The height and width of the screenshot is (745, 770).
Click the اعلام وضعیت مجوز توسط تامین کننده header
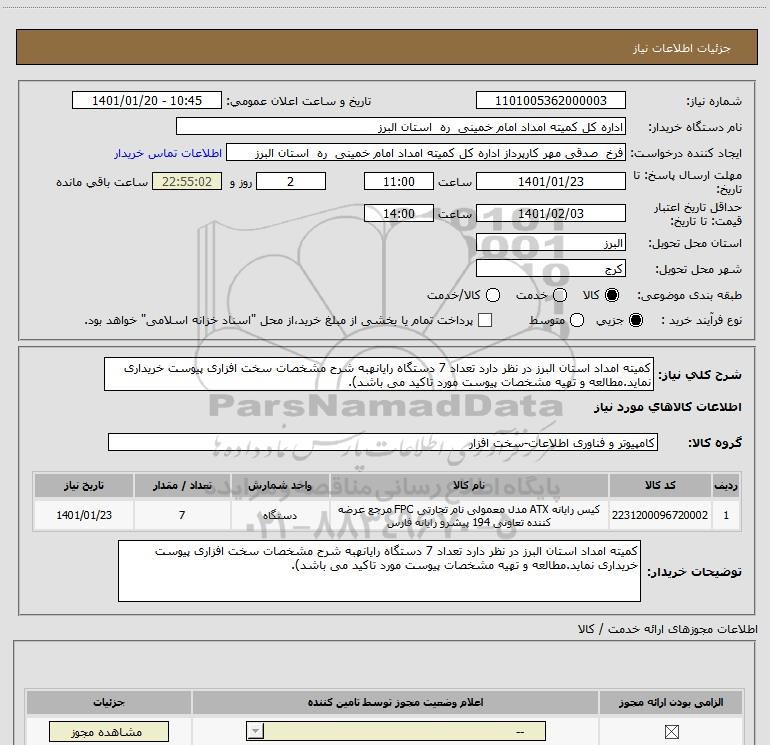click(x=395, y=702)
